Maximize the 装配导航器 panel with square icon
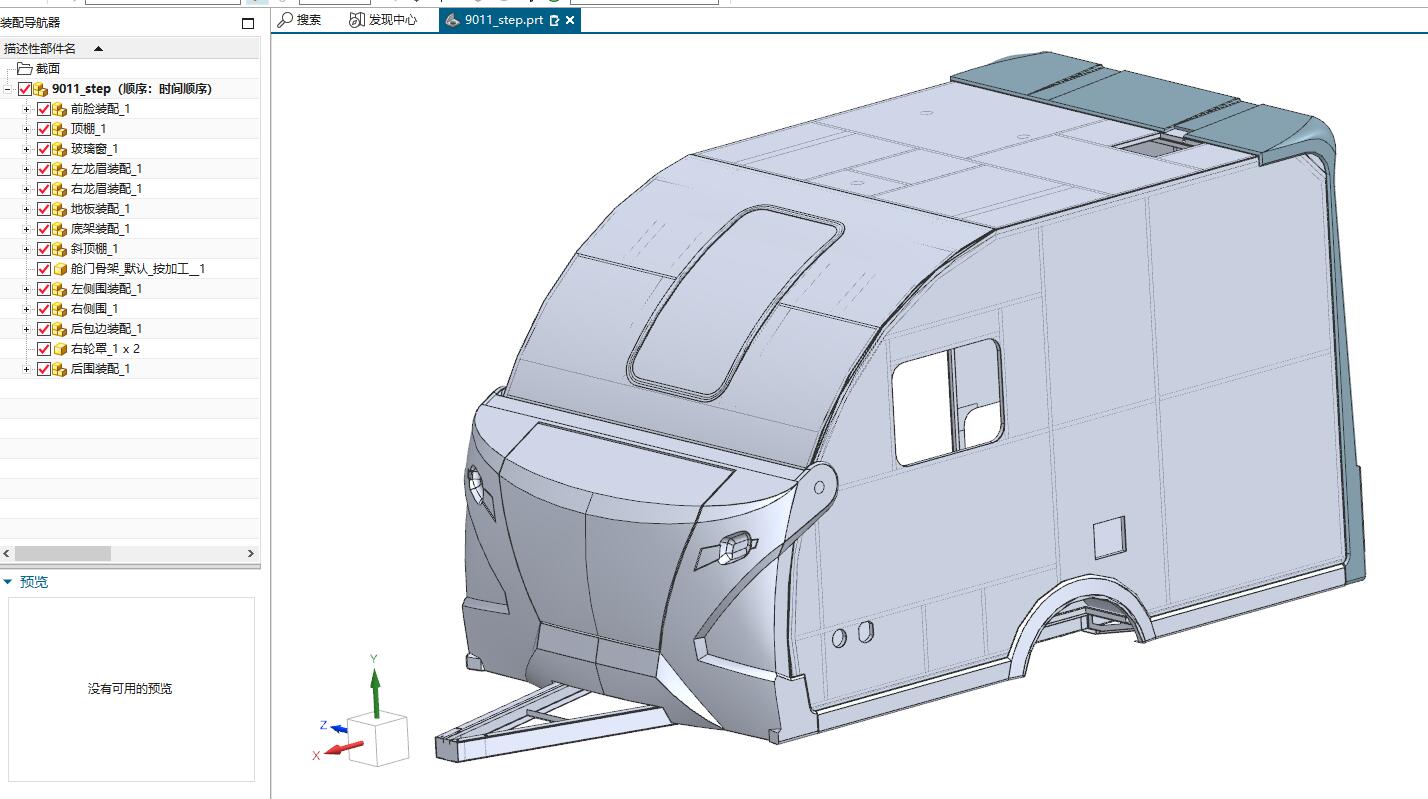The height and width of the screenshot is (799, 1428). pos(248,23)
